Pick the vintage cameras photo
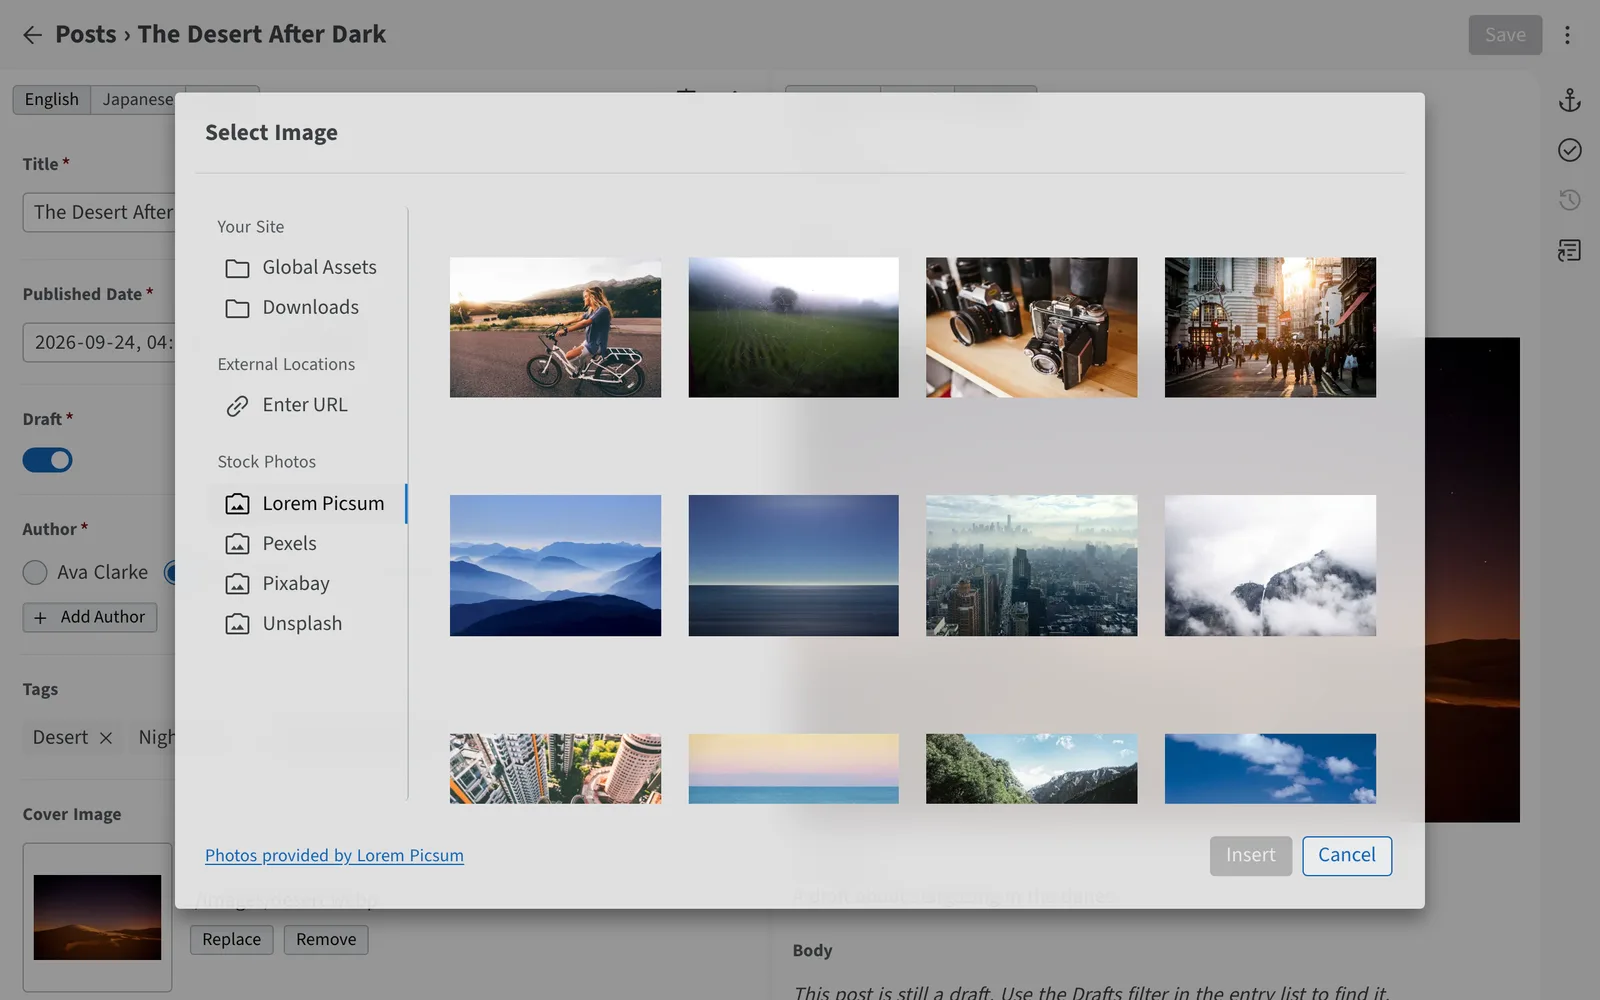 click(1031, 327)
